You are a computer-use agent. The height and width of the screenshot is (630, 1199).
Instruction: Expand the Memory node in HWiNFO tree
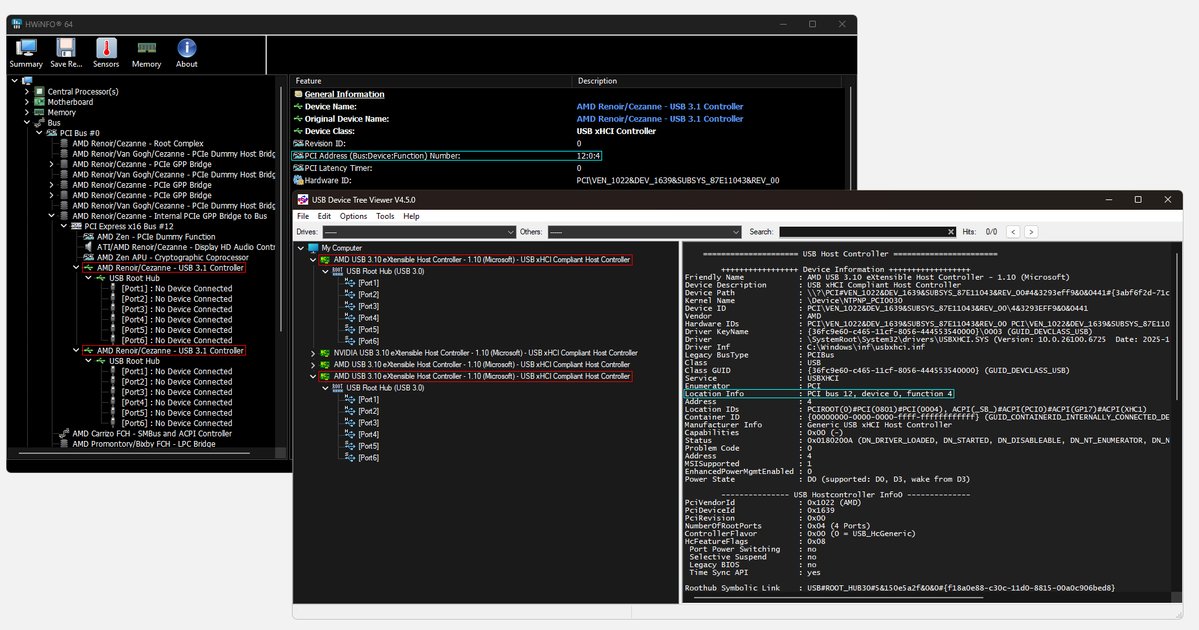pyautogui.click(x=27, y=112)
